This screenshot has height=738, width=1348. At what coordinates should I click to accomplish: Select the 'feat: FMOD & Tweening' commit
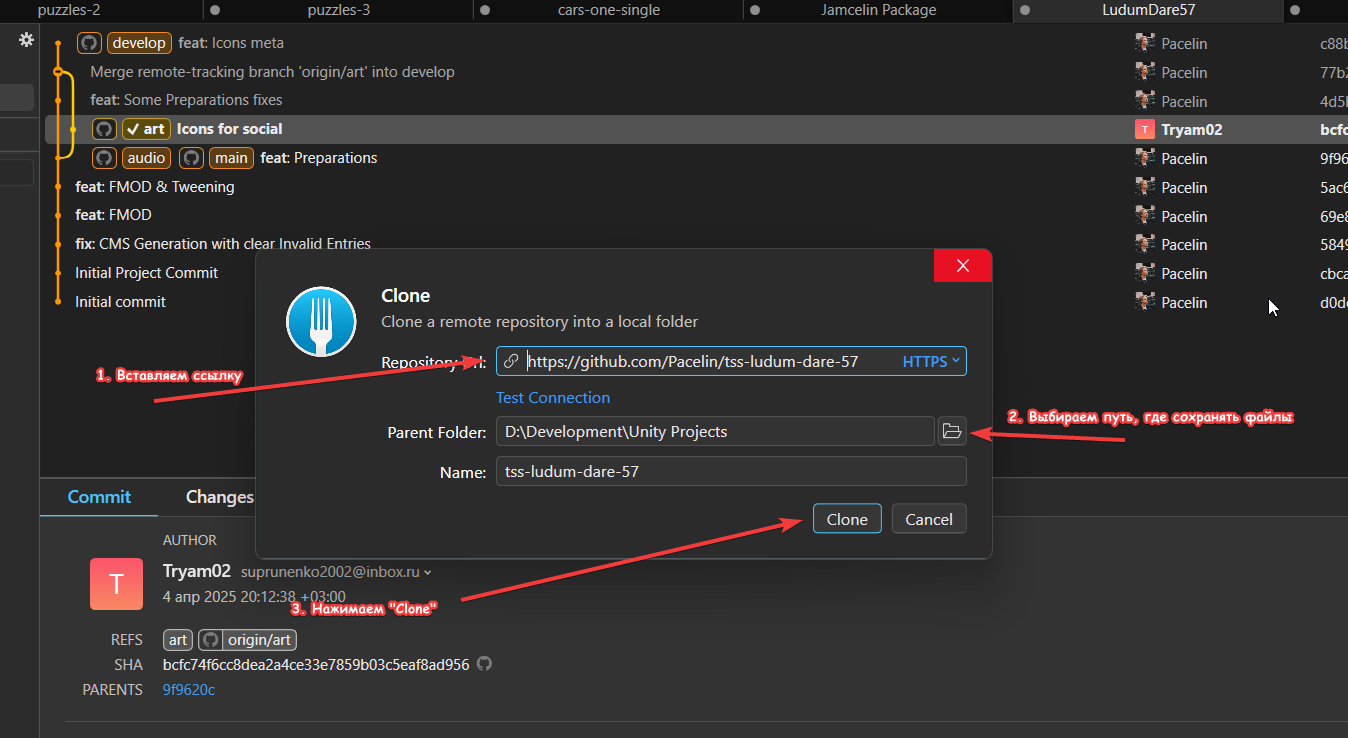tap(155, 187)
